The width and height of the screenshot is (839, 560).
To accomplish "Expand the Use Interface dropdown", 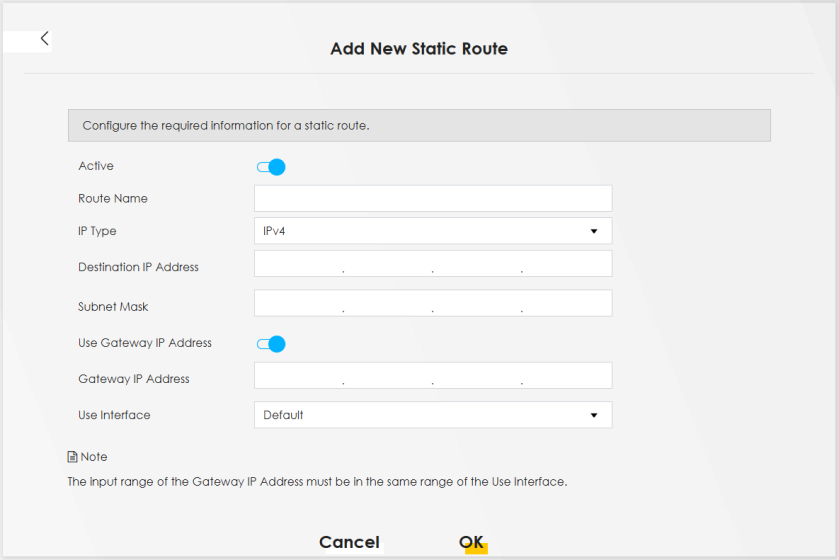I will pyautogui.click(x=432, y=415).
